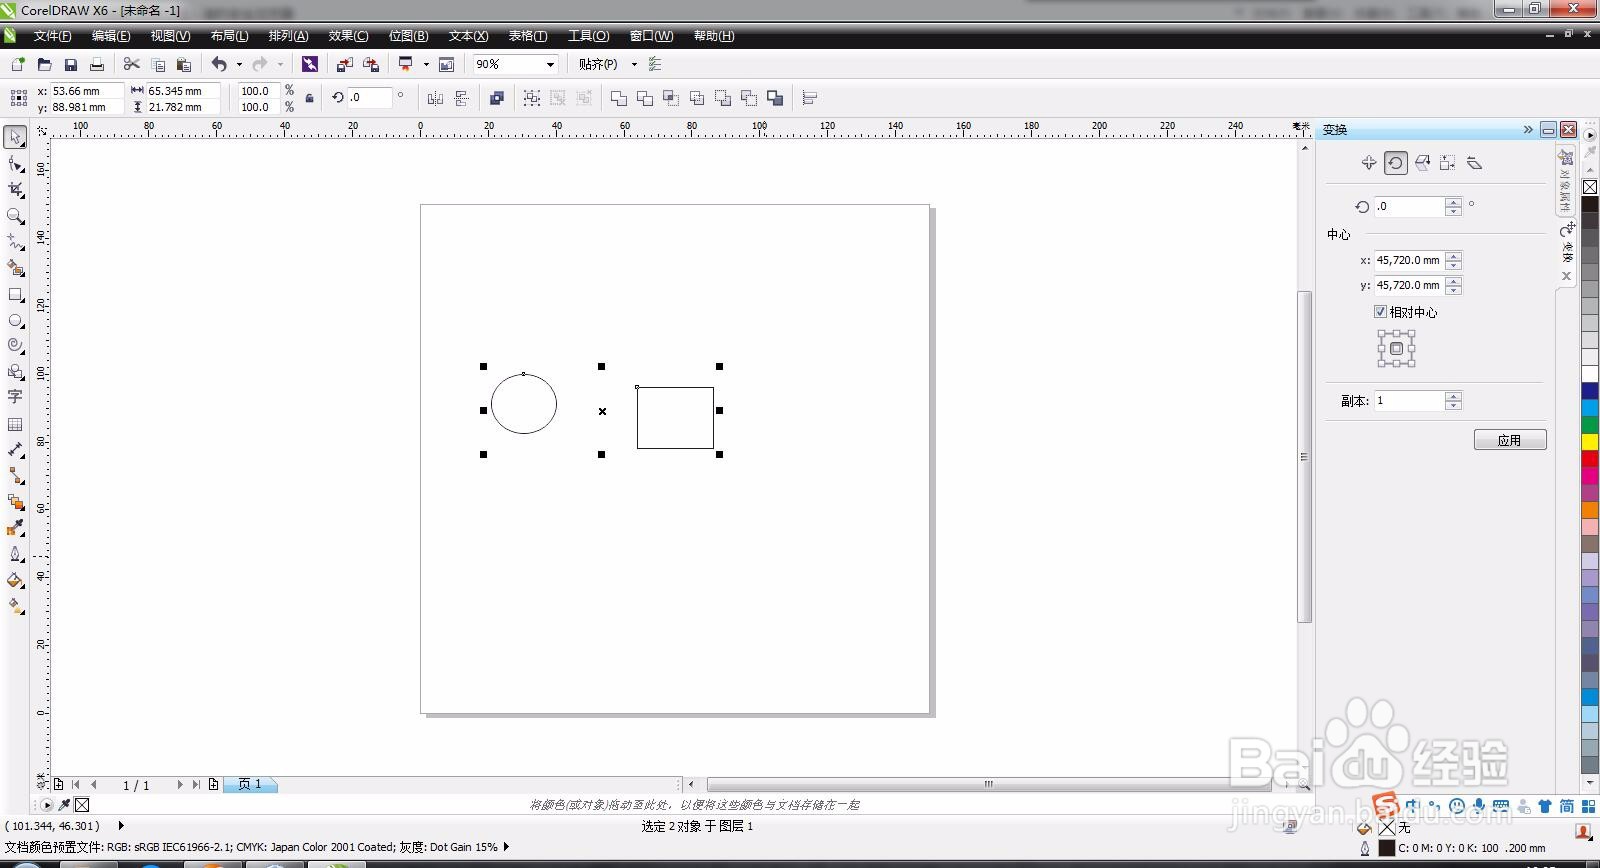Select Rotate tab in Transform docker
The width and height of the screenshot is (1600, 868).
tap(1396, 163)
